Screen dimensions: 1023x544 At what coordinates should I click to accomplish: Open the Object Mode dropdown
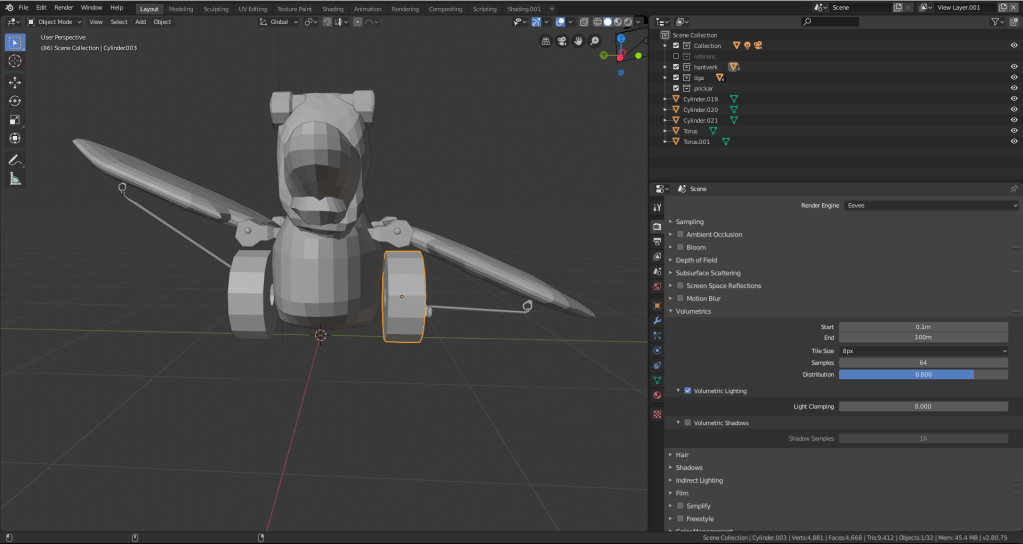(x=53, y=21)
